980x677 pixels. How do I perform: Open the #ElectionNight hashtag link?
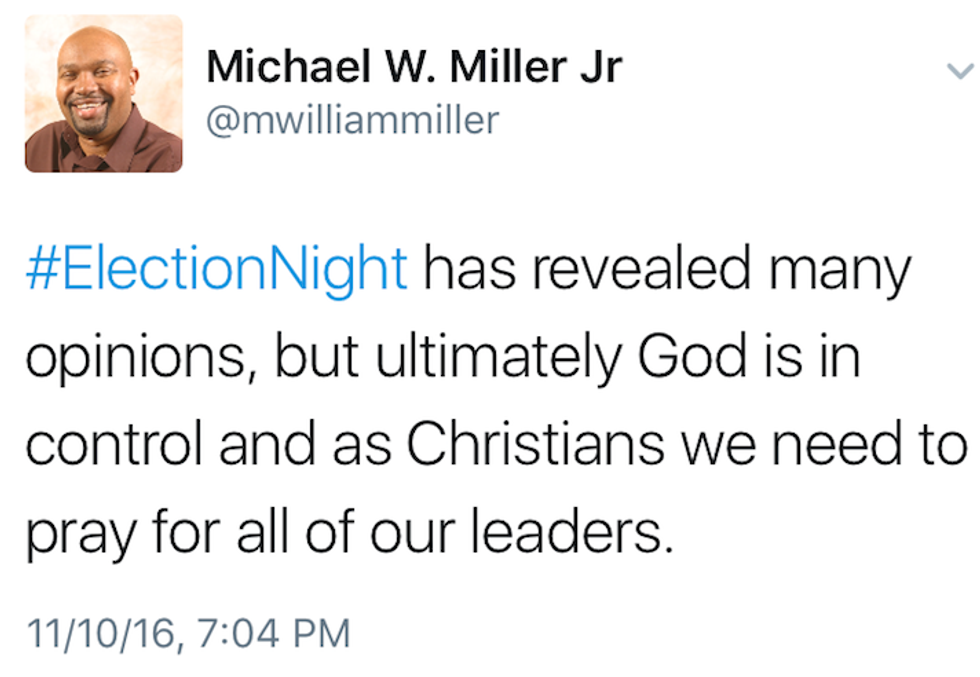(215, 270)
